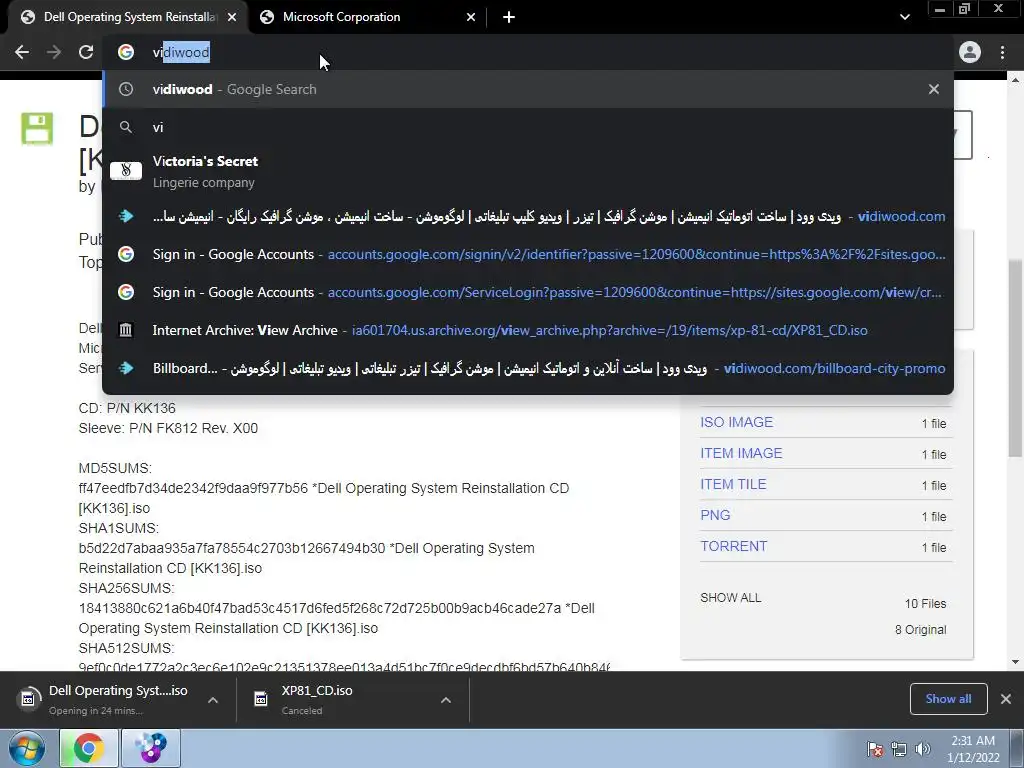The height and width of the screenshot is (768, 1024).
Task: Click Show all downloads button
Action: click(948, 699)
